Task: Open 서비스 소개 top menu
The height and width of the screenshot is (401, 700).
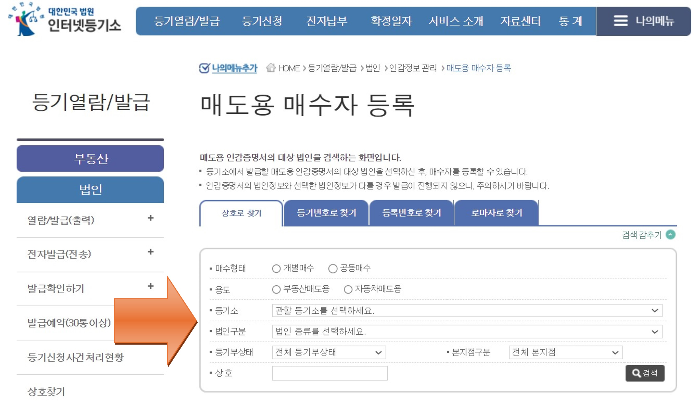Action: click(x=456, y=21)
